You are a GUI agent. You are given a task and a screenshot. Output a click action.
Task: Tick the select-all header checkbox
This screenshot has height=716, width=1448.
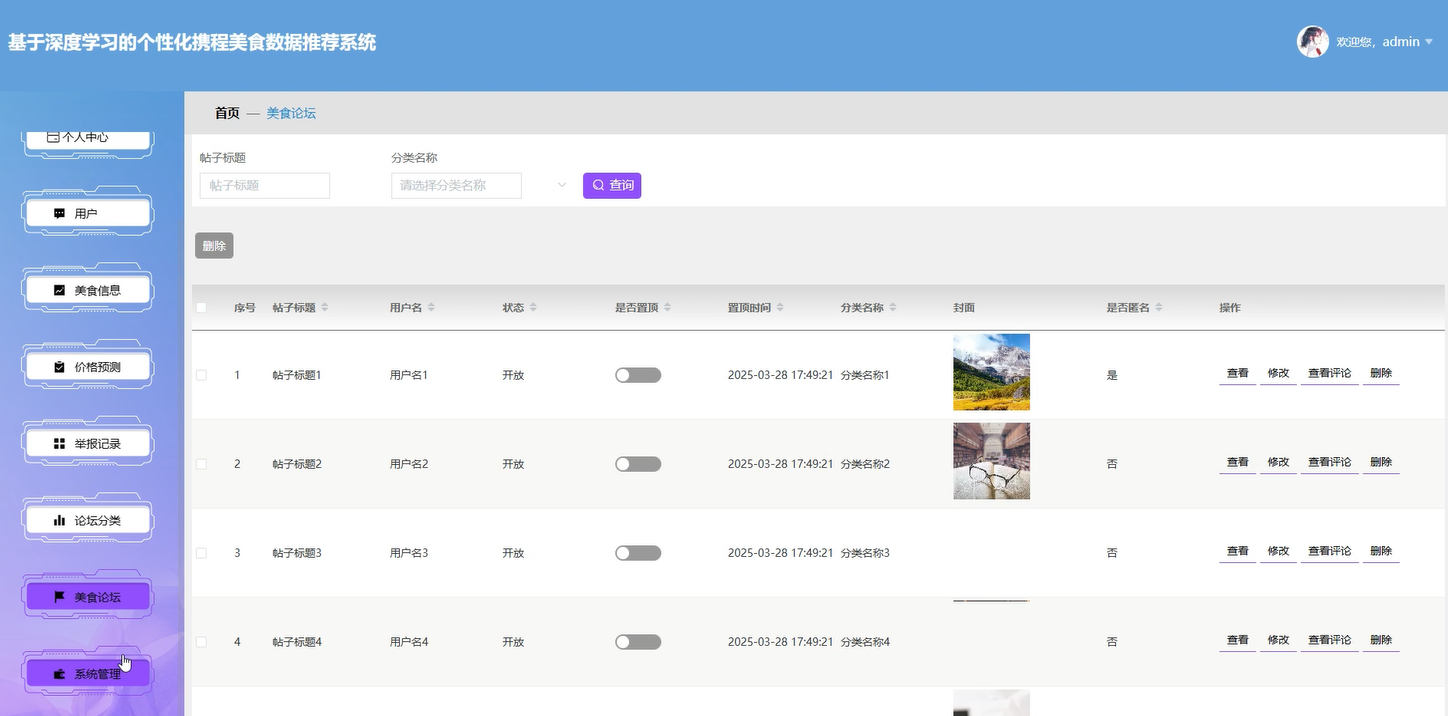pos(201,308)
